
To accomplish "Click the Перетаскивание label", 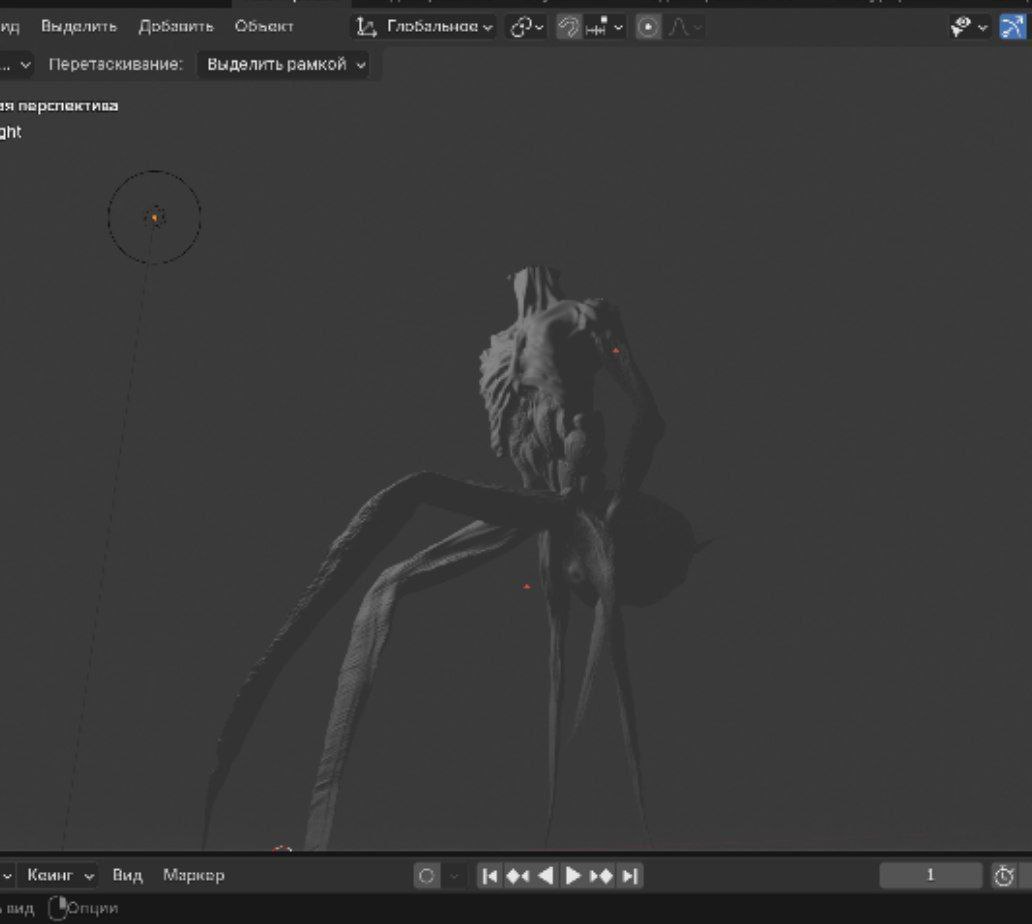I will (x=115, y=64).
